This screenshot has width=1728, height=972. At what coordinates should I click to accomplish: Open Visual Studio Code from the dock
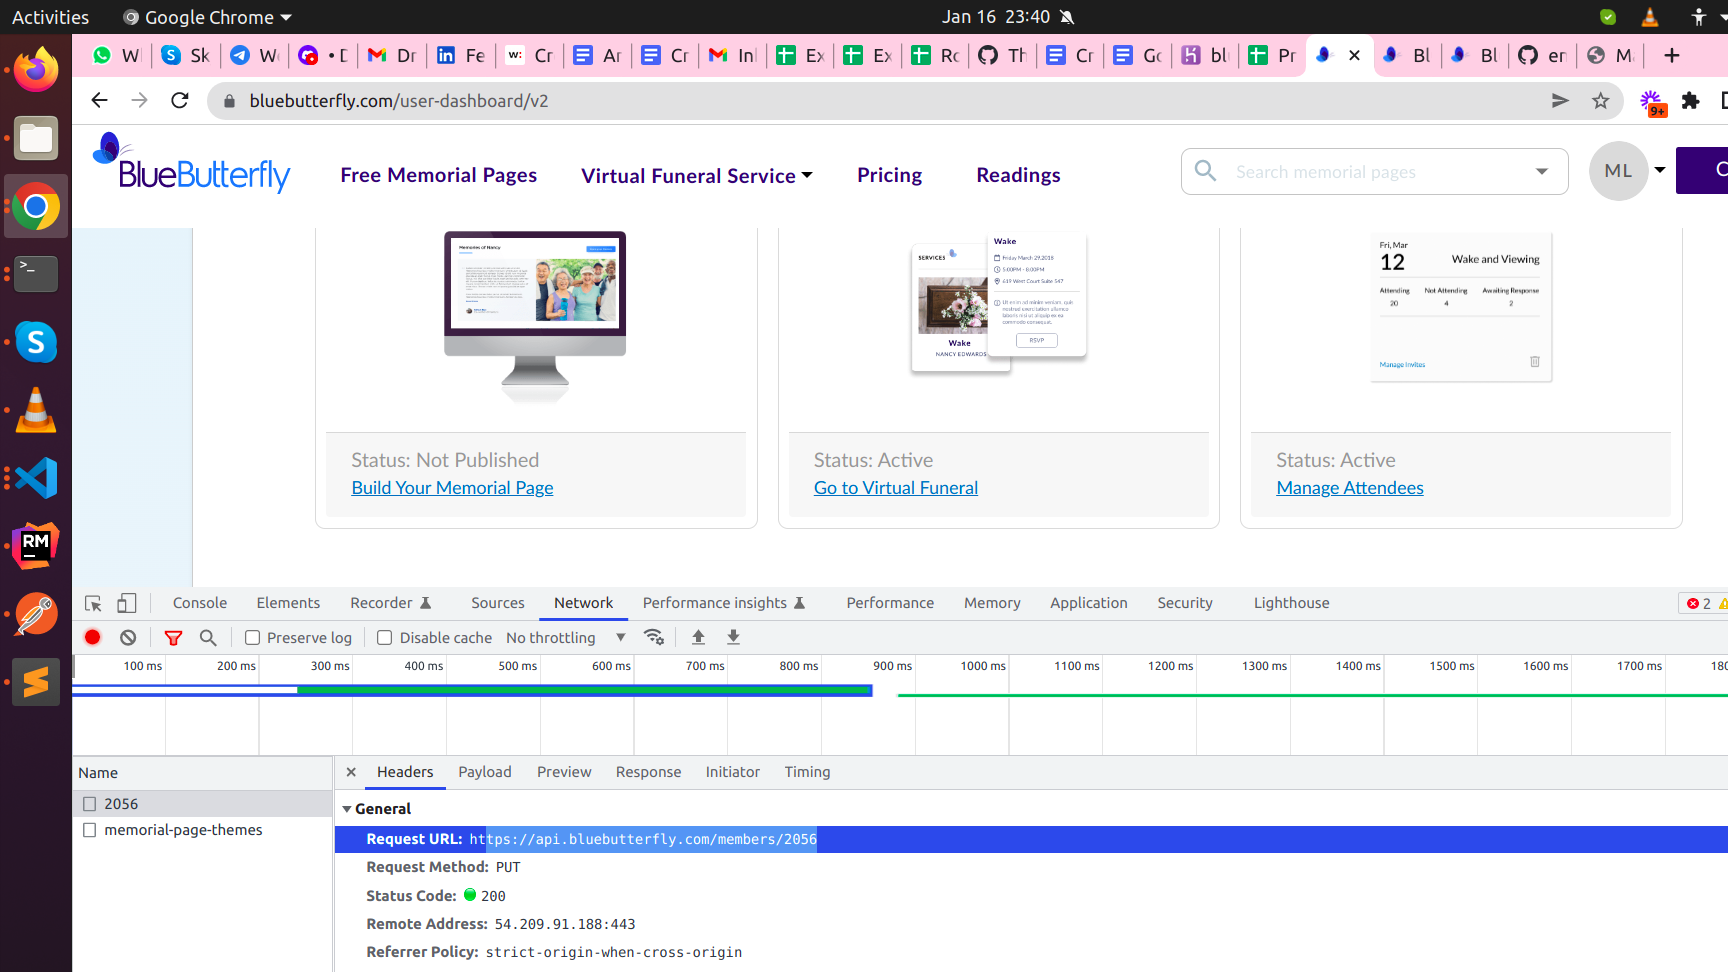pyautogui.click(x=36, y=478)
